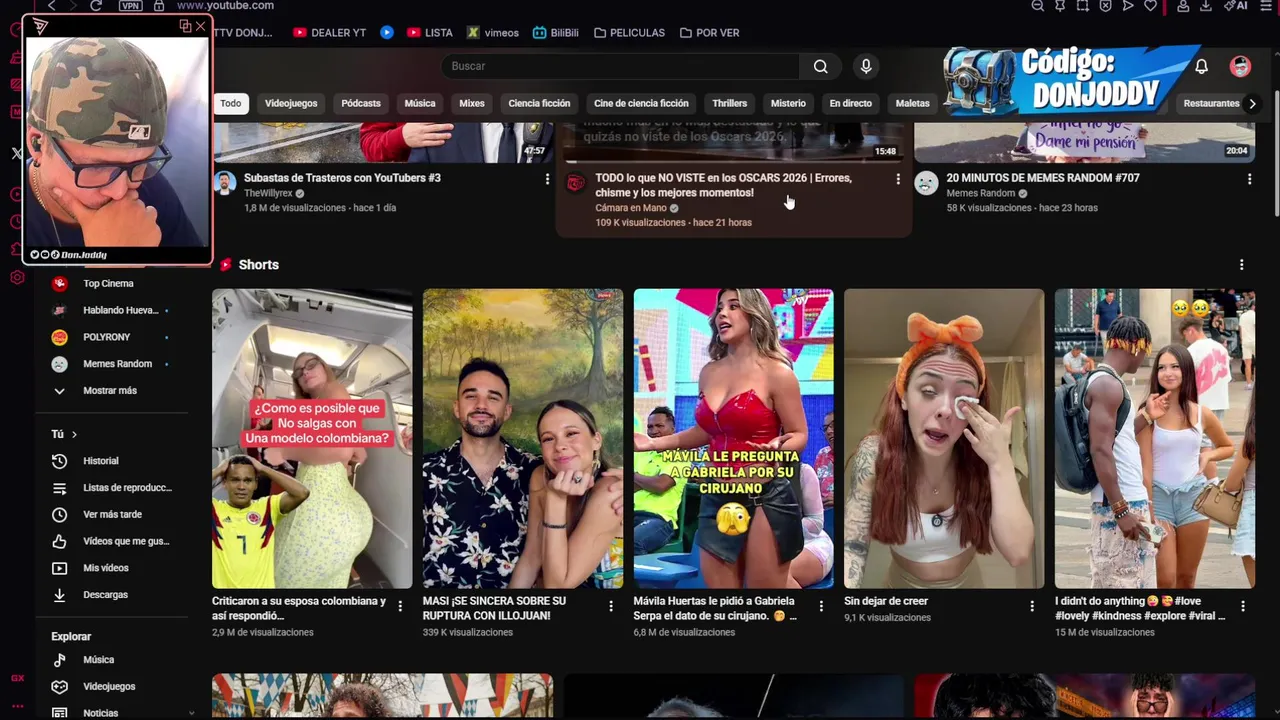Viewport: 1280px width, 720px height.
Task: Select the Cine de ciencia ficción chip
Action: pyautogui.click(x=641, y=103)
